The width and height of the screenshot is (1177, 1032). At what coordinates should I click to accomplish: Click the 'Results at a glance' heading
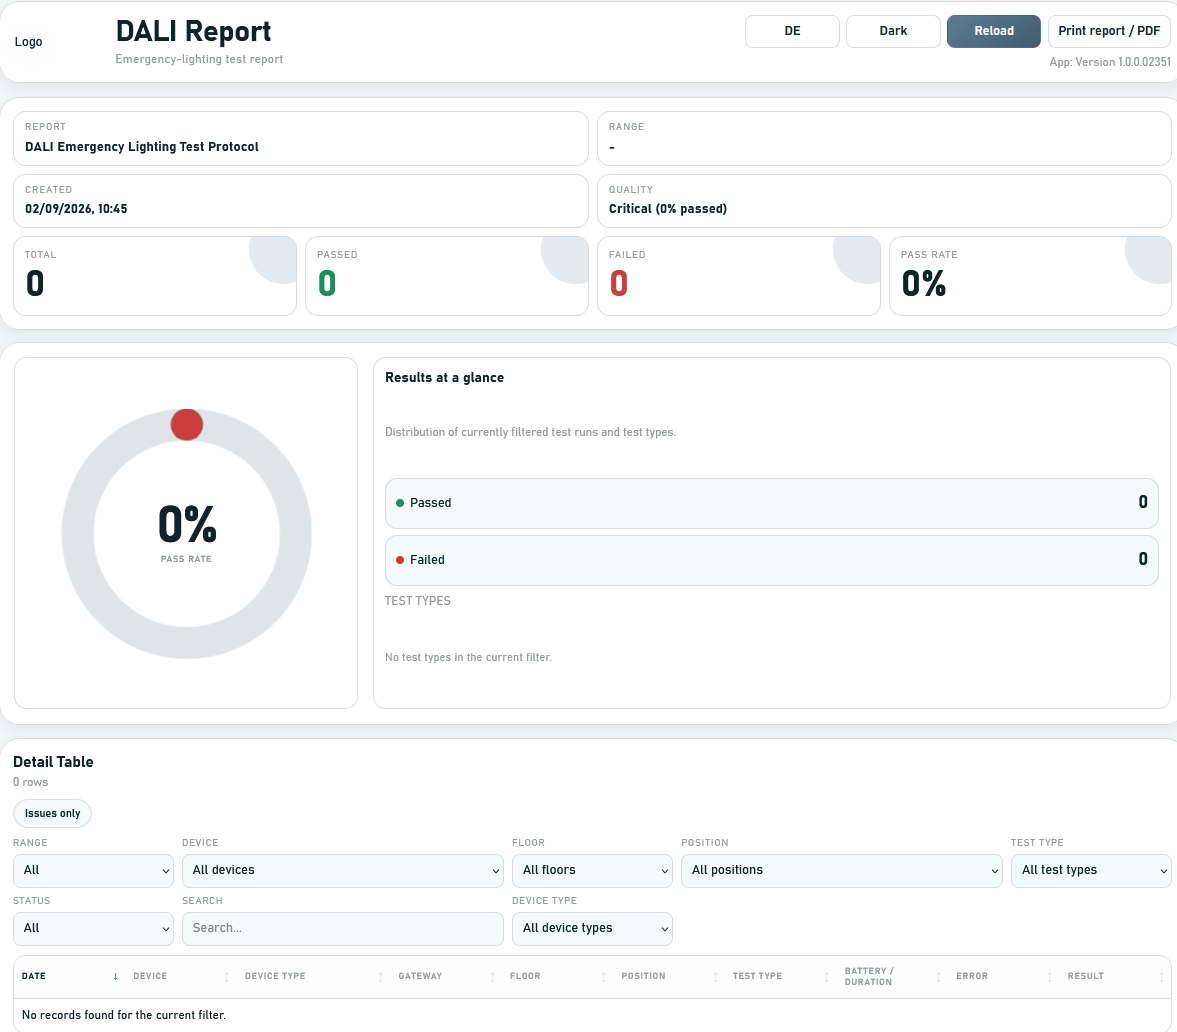(x=444, y=378)
